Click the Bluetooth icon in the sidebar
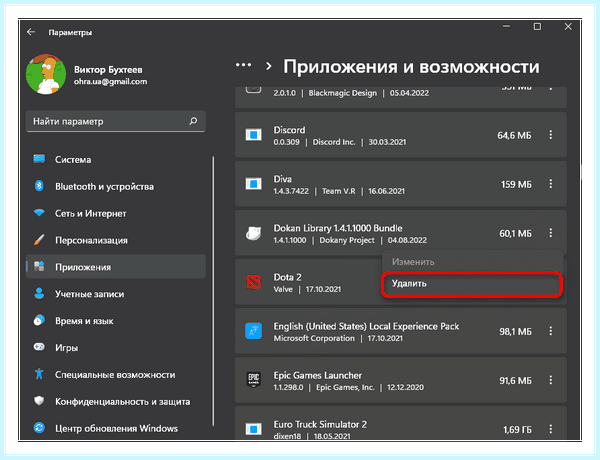 point(39,186)
